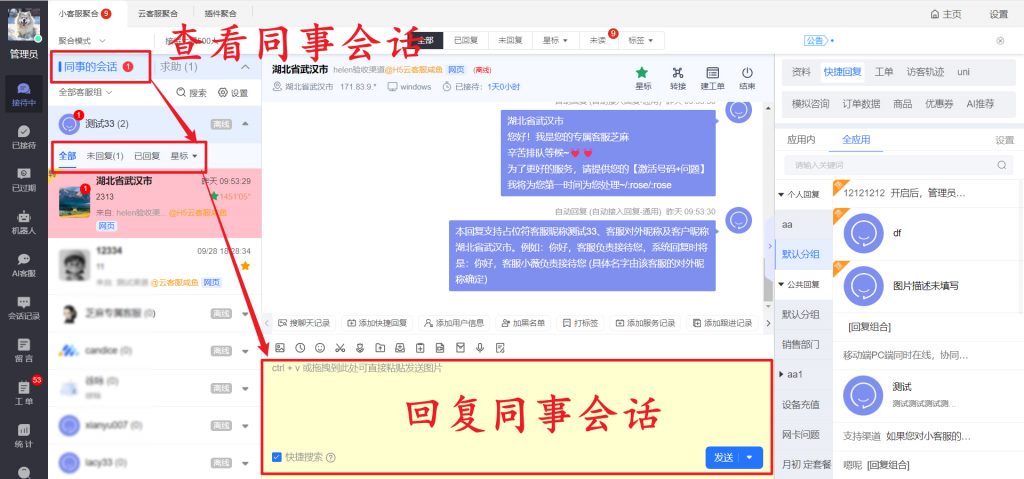Open the 星标 dropdown under 测试33
Screen dimensions: 1024x479
click(x=184, y=156)
